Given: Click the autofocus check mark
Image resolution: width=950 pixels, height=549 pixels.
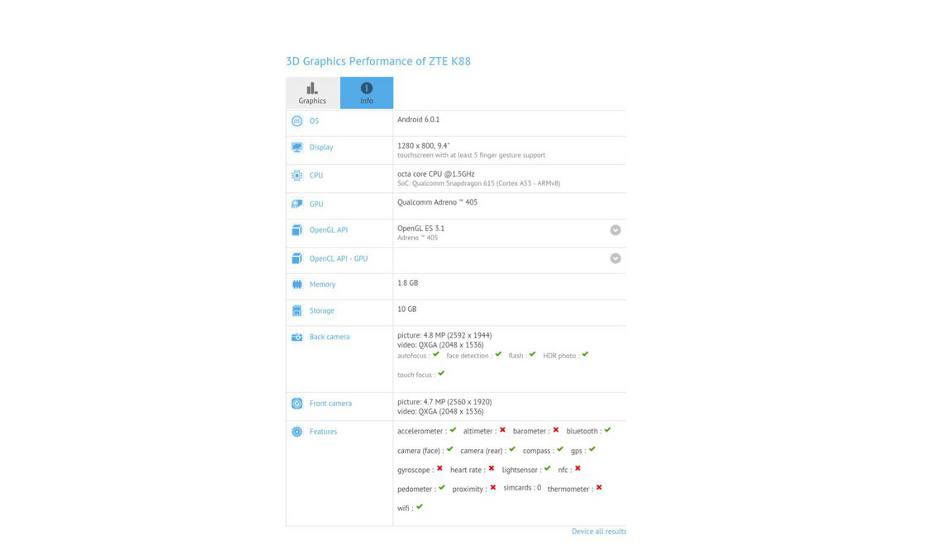Looking at the screenshot, I should 436,354.
